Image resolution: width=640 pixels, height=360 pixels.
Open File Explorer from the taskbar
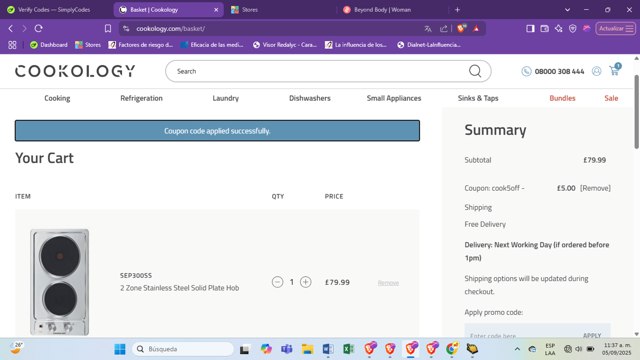coord(307,349)
